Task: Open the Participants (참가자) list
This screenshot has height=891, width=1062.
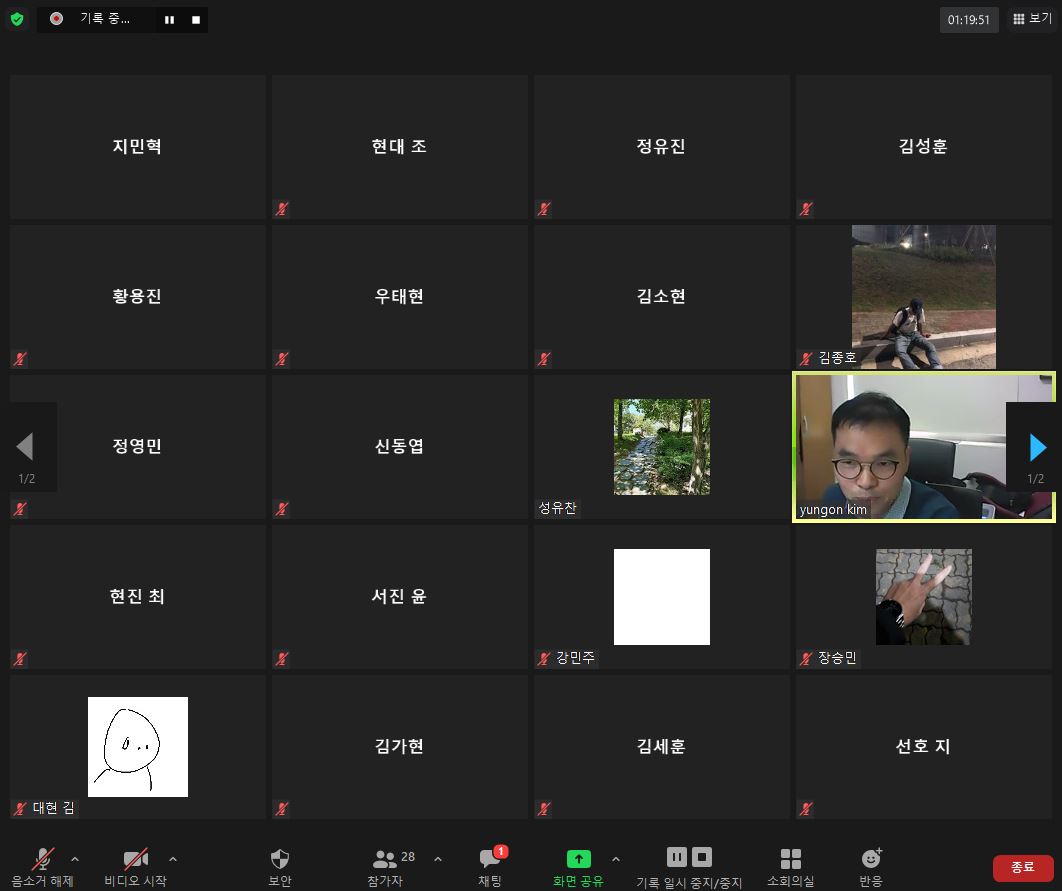Action: [x=385, y=867]
